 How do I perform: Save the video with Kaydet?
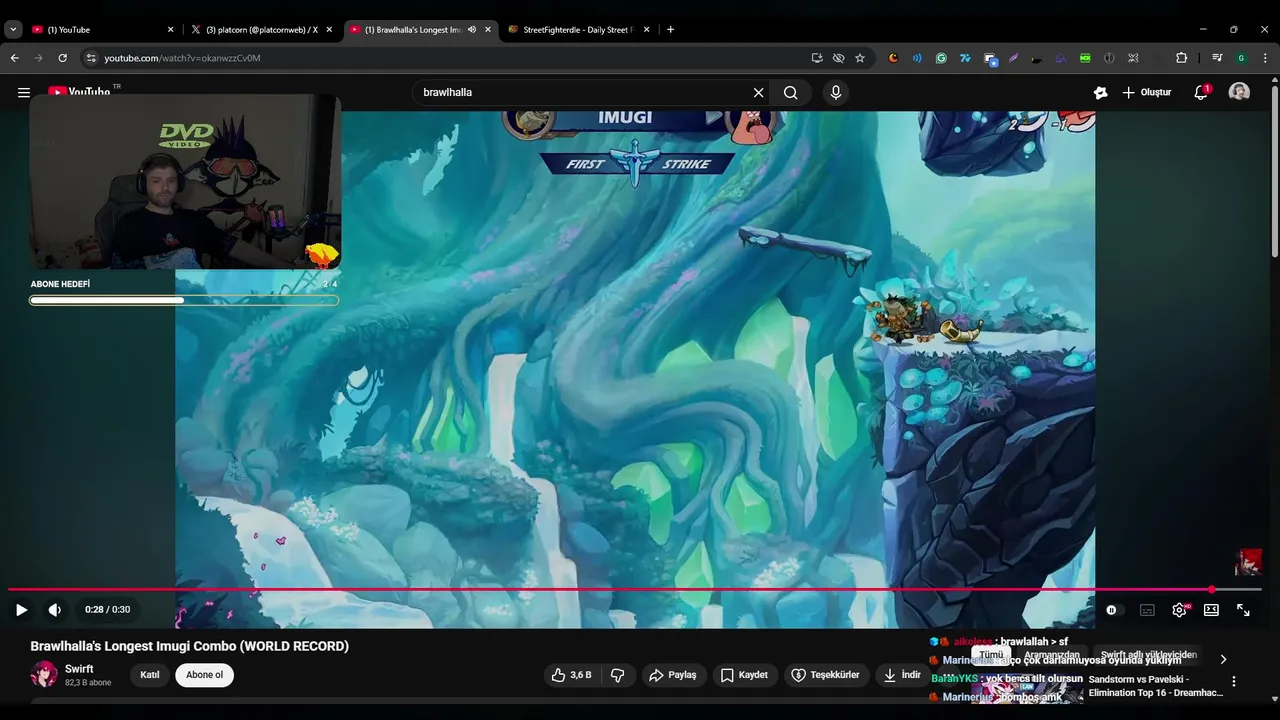click(745, 675)
